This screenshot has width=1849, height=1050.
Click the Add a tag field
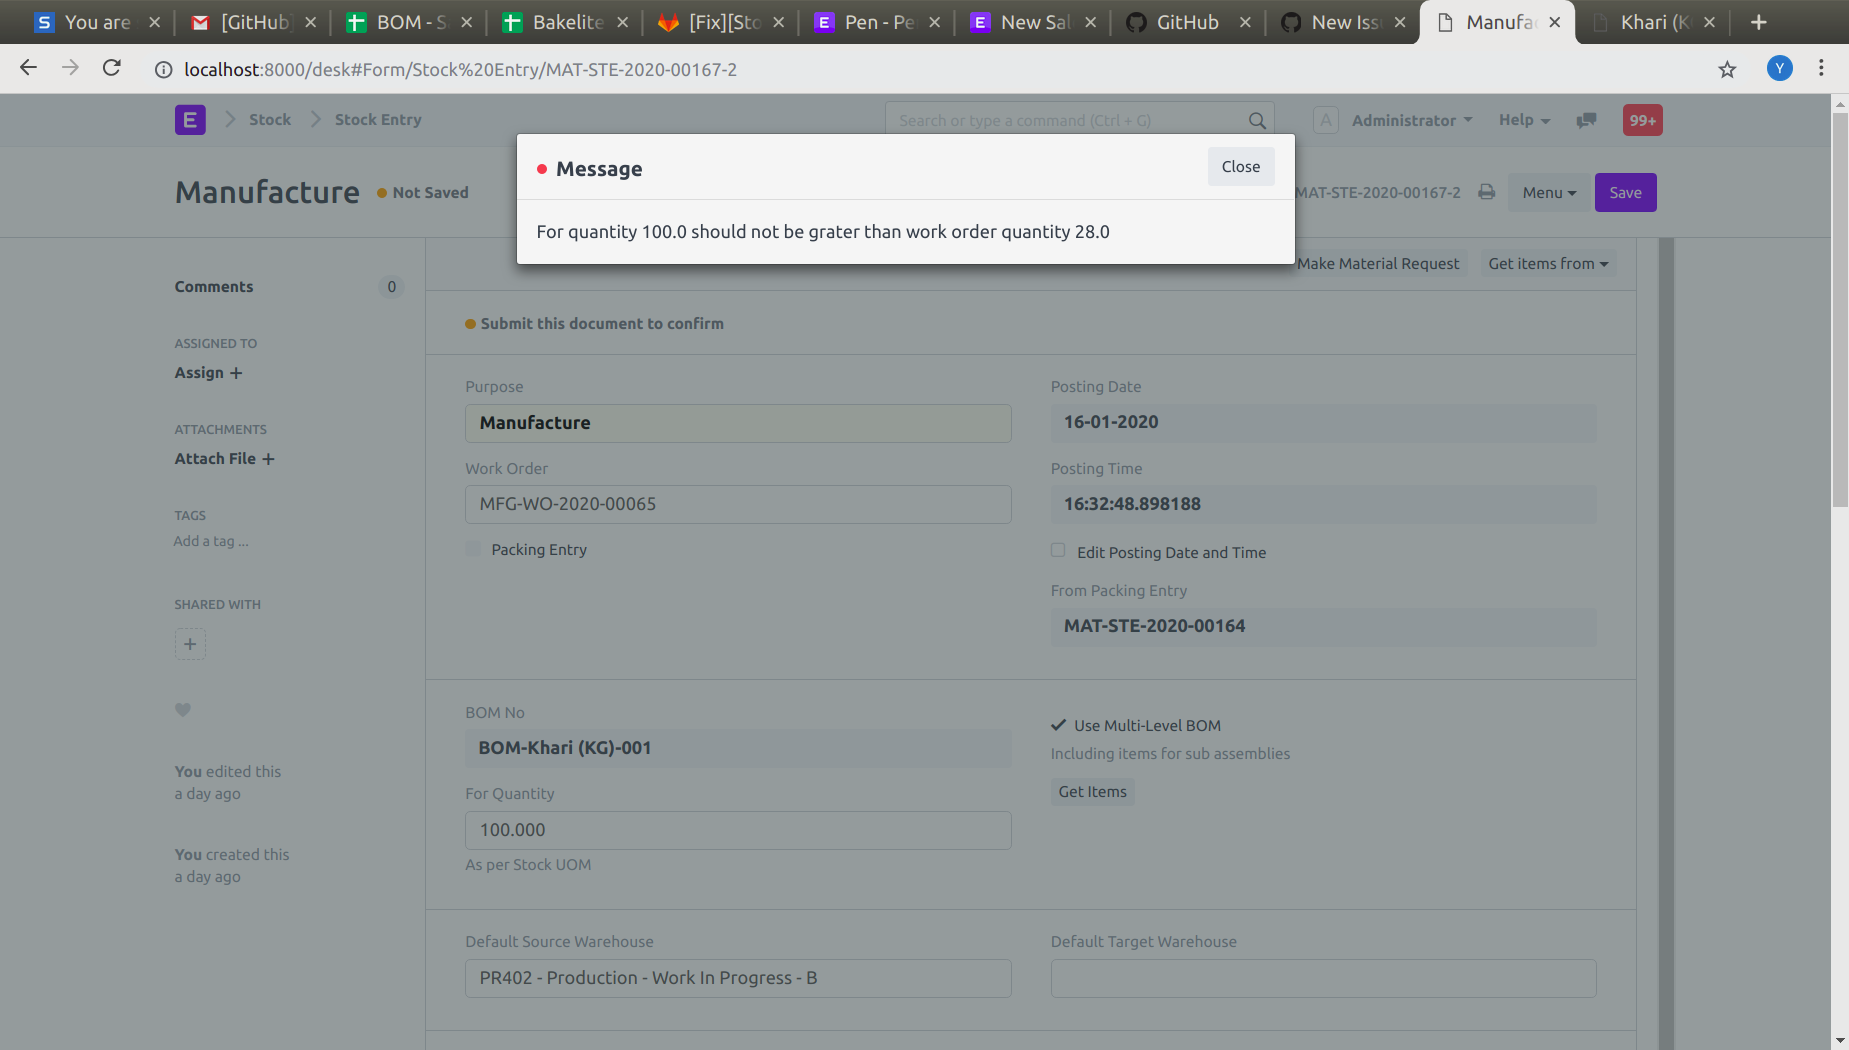(x=210, y=541)
